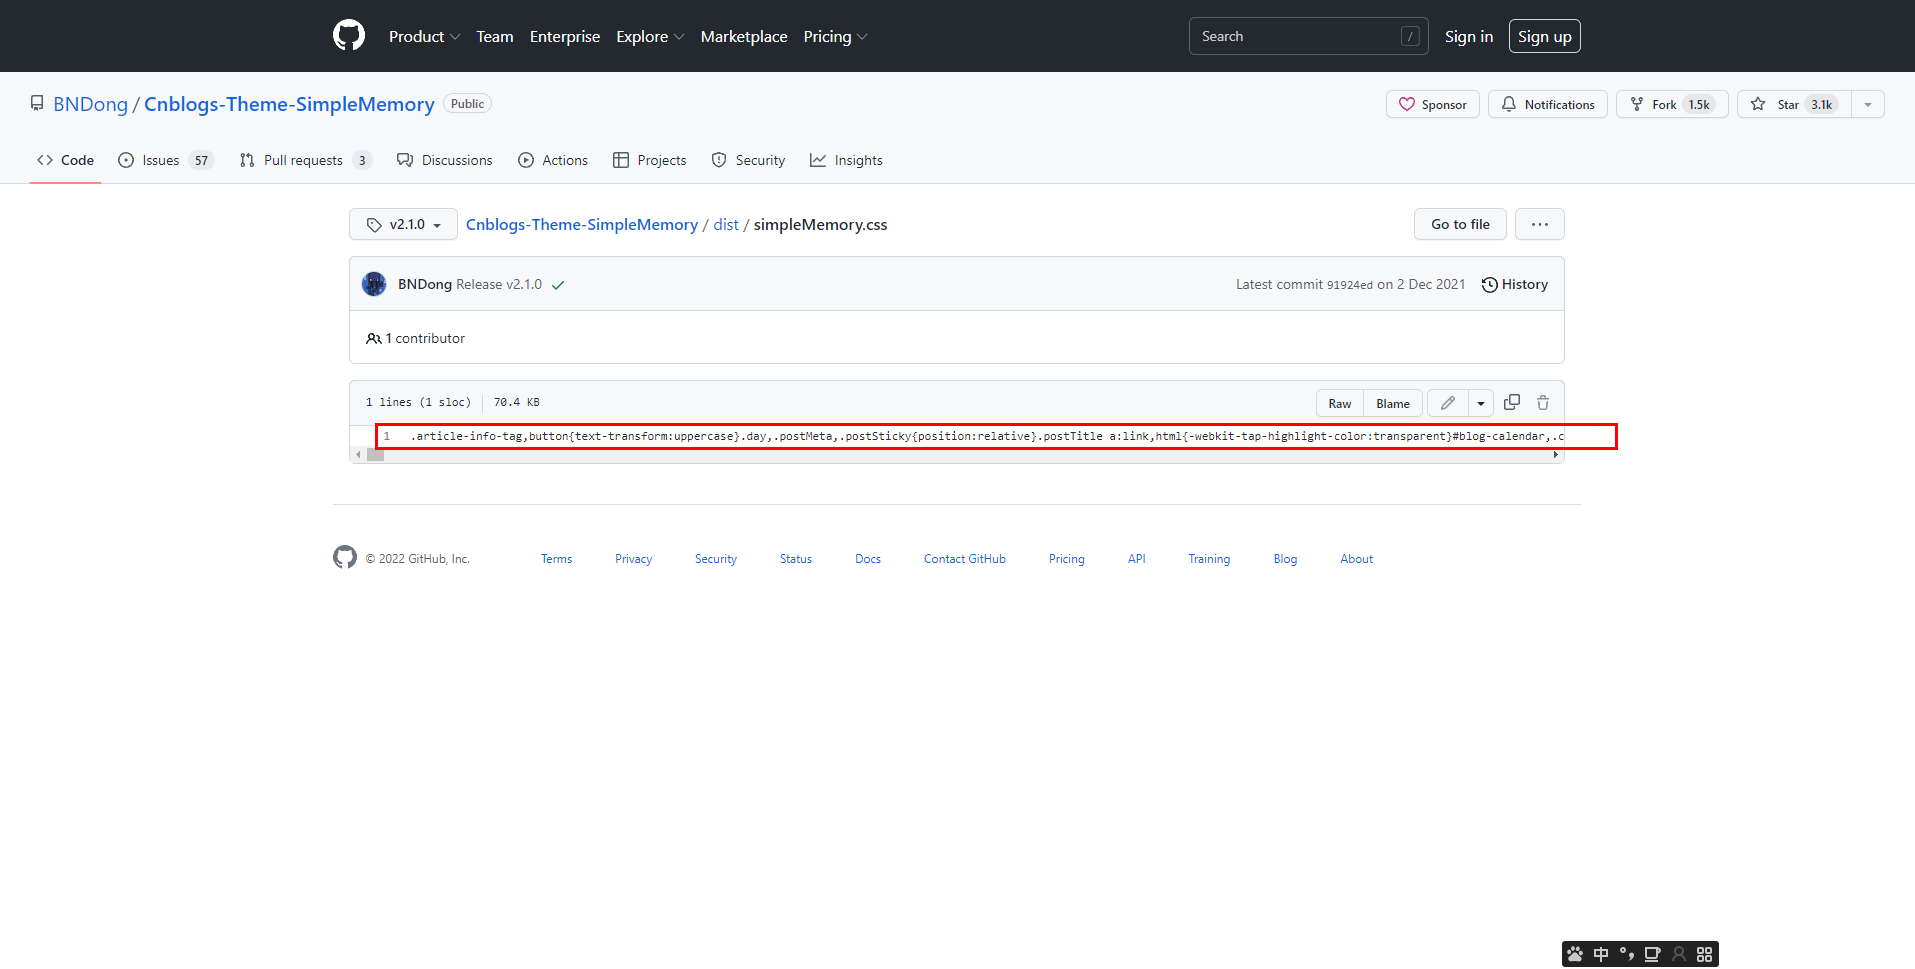1915x969 pixels.
Task: Open commit 91924ed
Action: click(x=1350, y=285)
